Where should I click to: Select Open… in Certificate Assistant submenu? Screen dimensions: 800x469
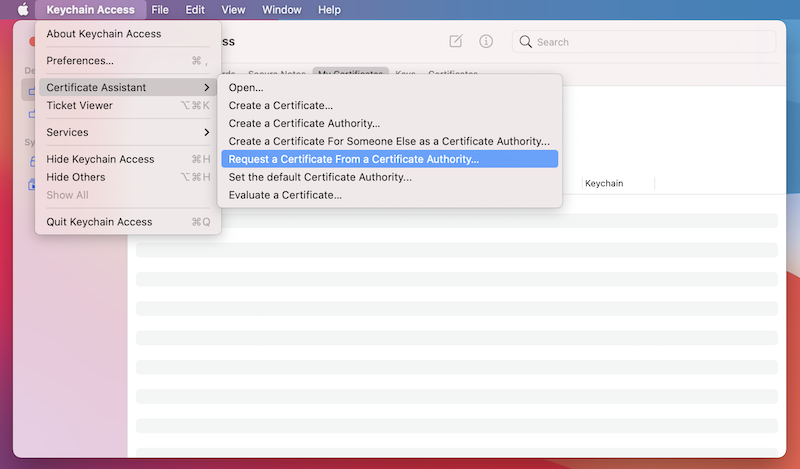click(x=390, y=87)
